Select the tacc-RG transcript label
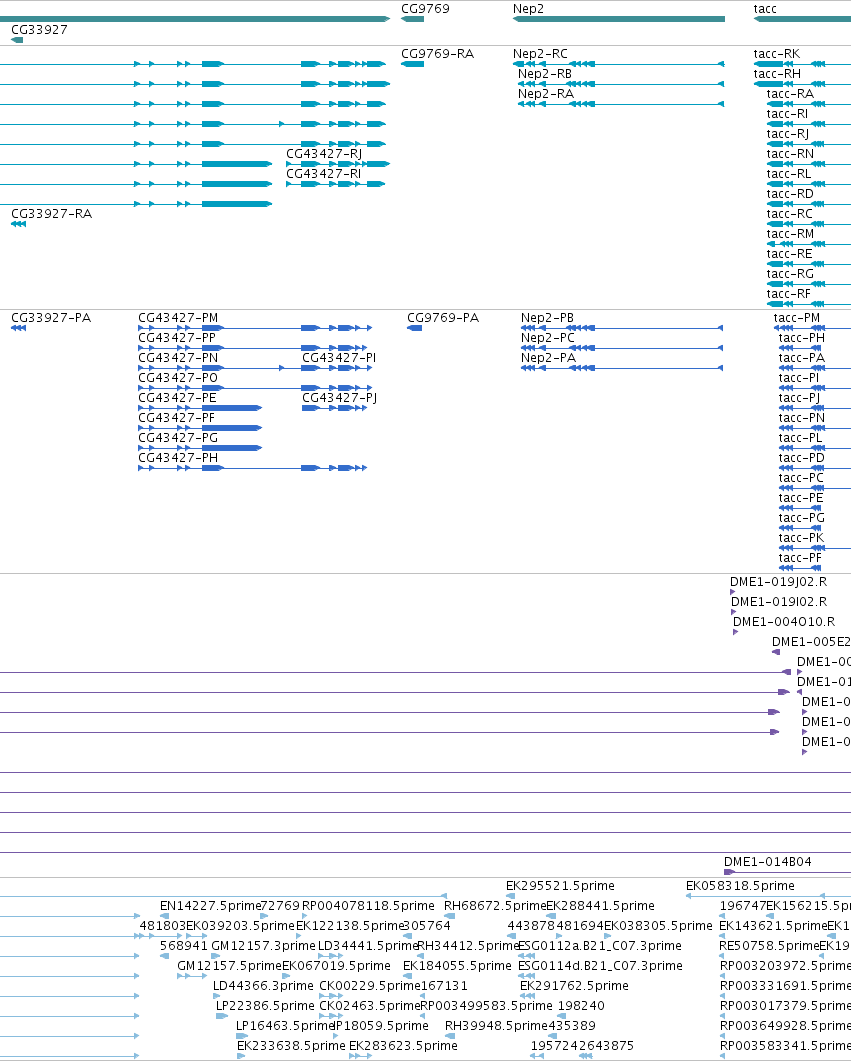This screenshot has width=851, height=1061. click(x=790, y=273)
